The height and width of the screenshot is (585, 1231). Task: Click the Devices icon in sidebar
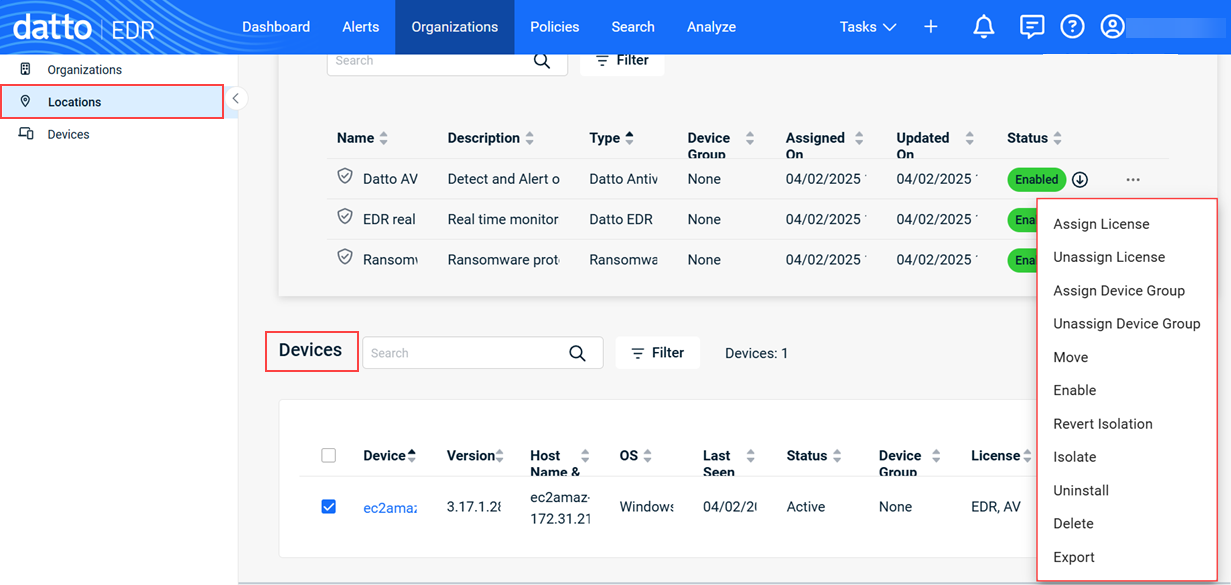pos(26,134)
